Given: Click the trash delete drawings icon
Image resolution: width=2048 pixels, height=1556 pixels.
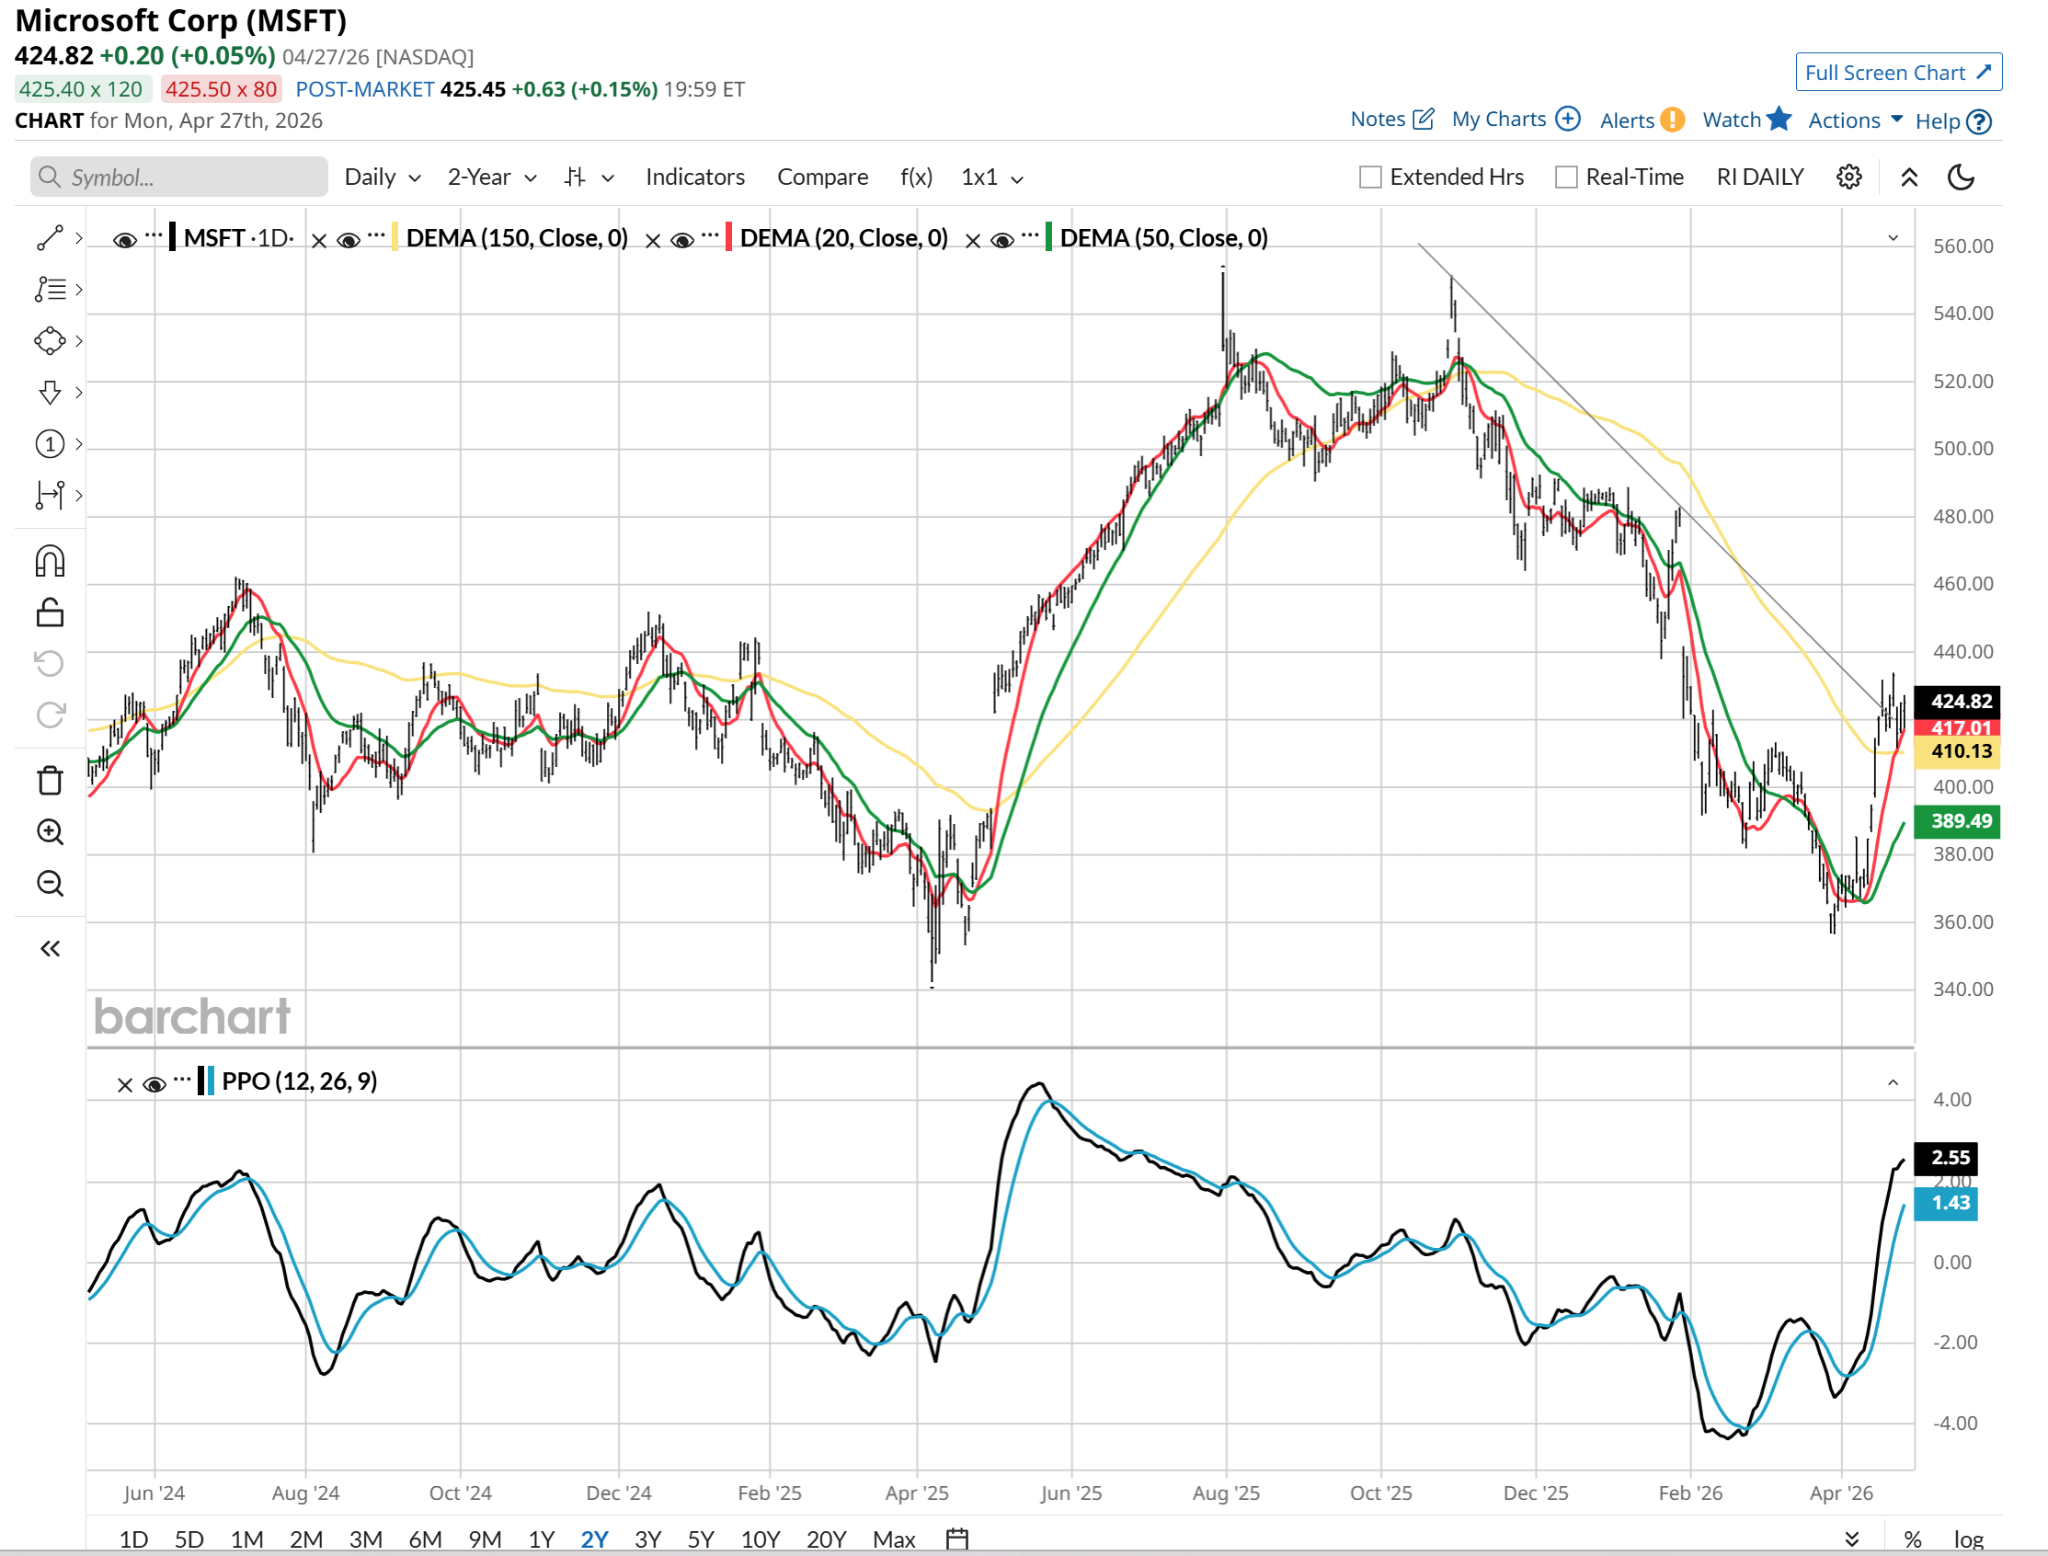Looking at the screenshot, I should tap(49, 780).
